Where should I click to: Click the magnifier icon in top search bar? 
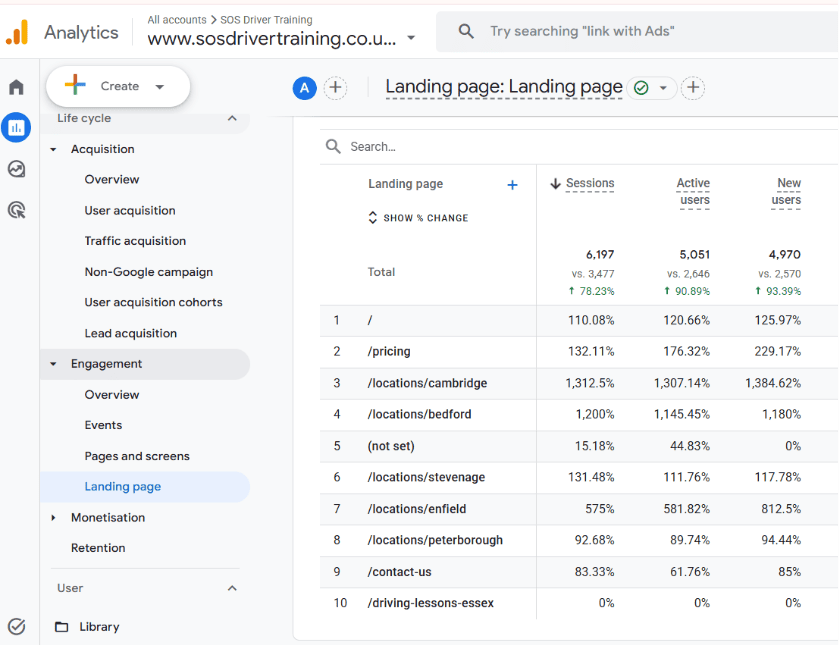(x=466, y=31)
